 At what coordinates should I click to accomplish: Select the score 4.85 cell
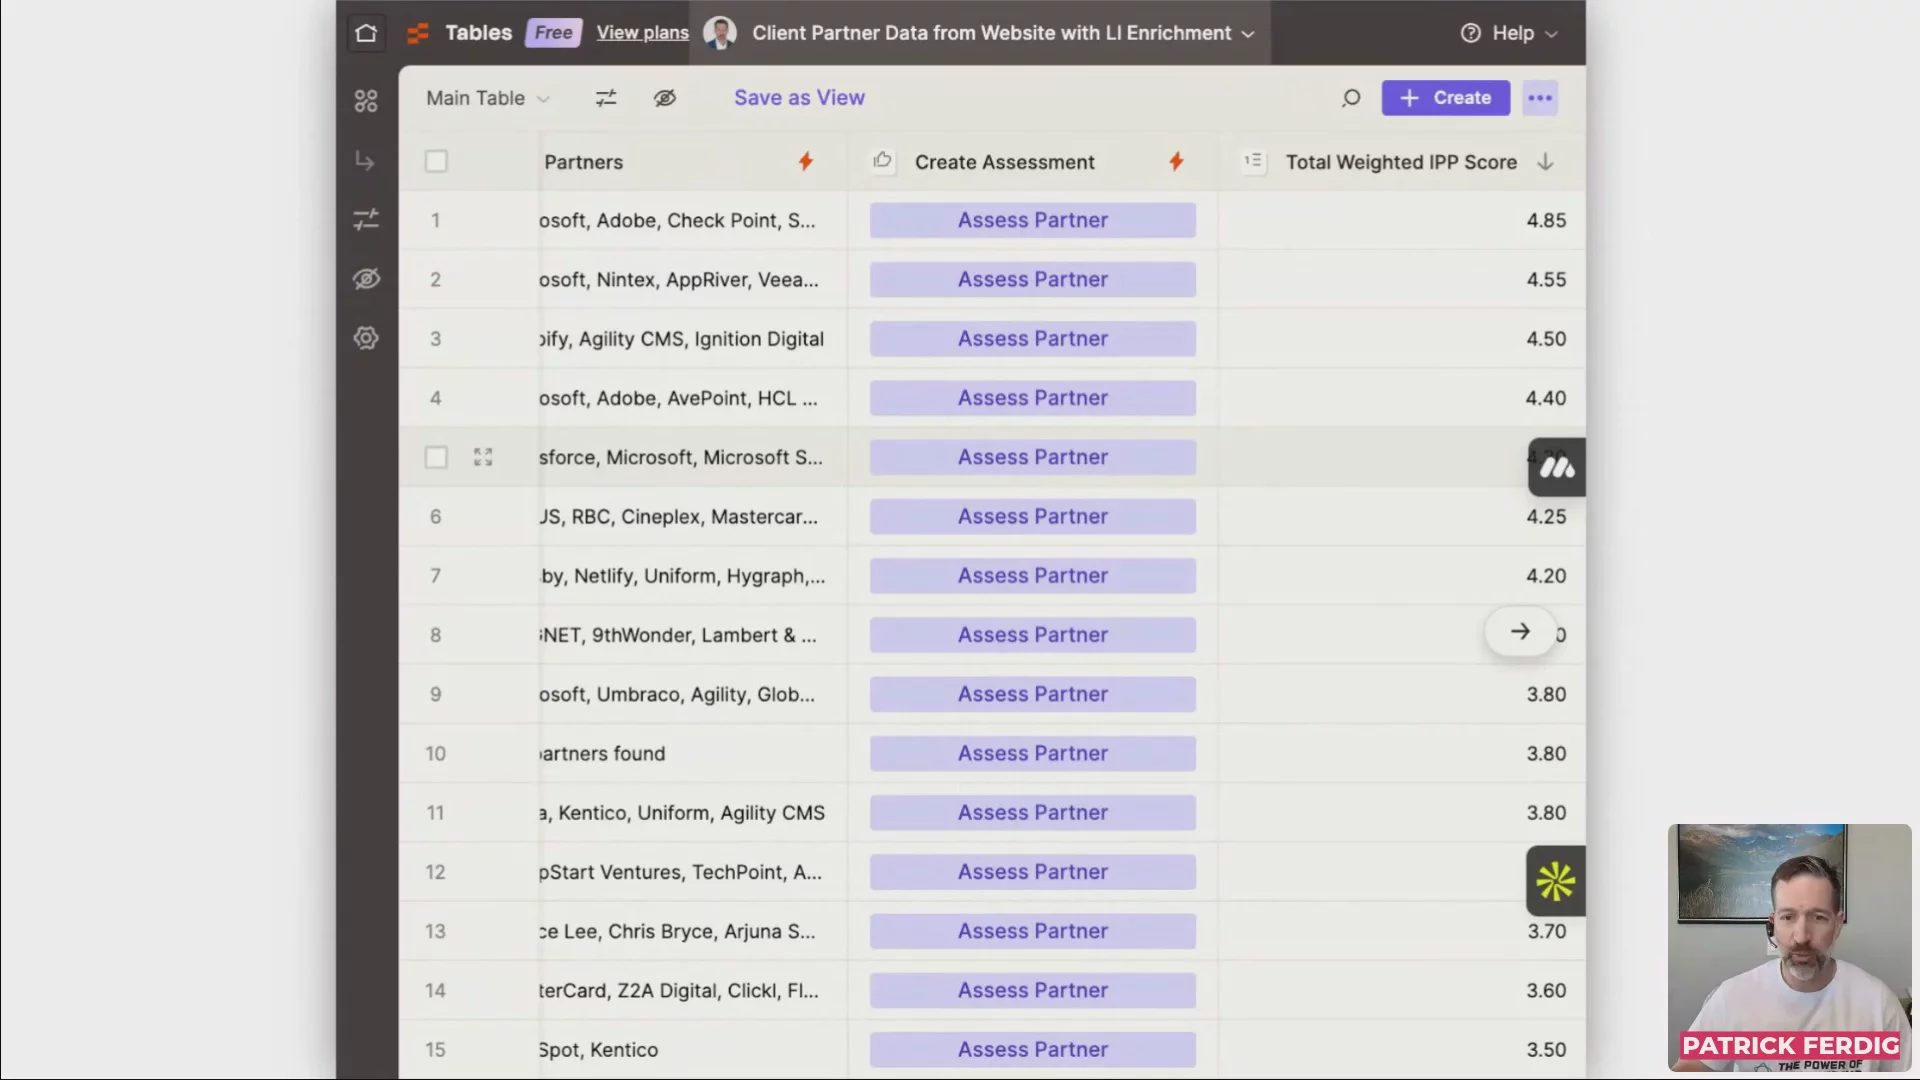tap(1401, 220)
